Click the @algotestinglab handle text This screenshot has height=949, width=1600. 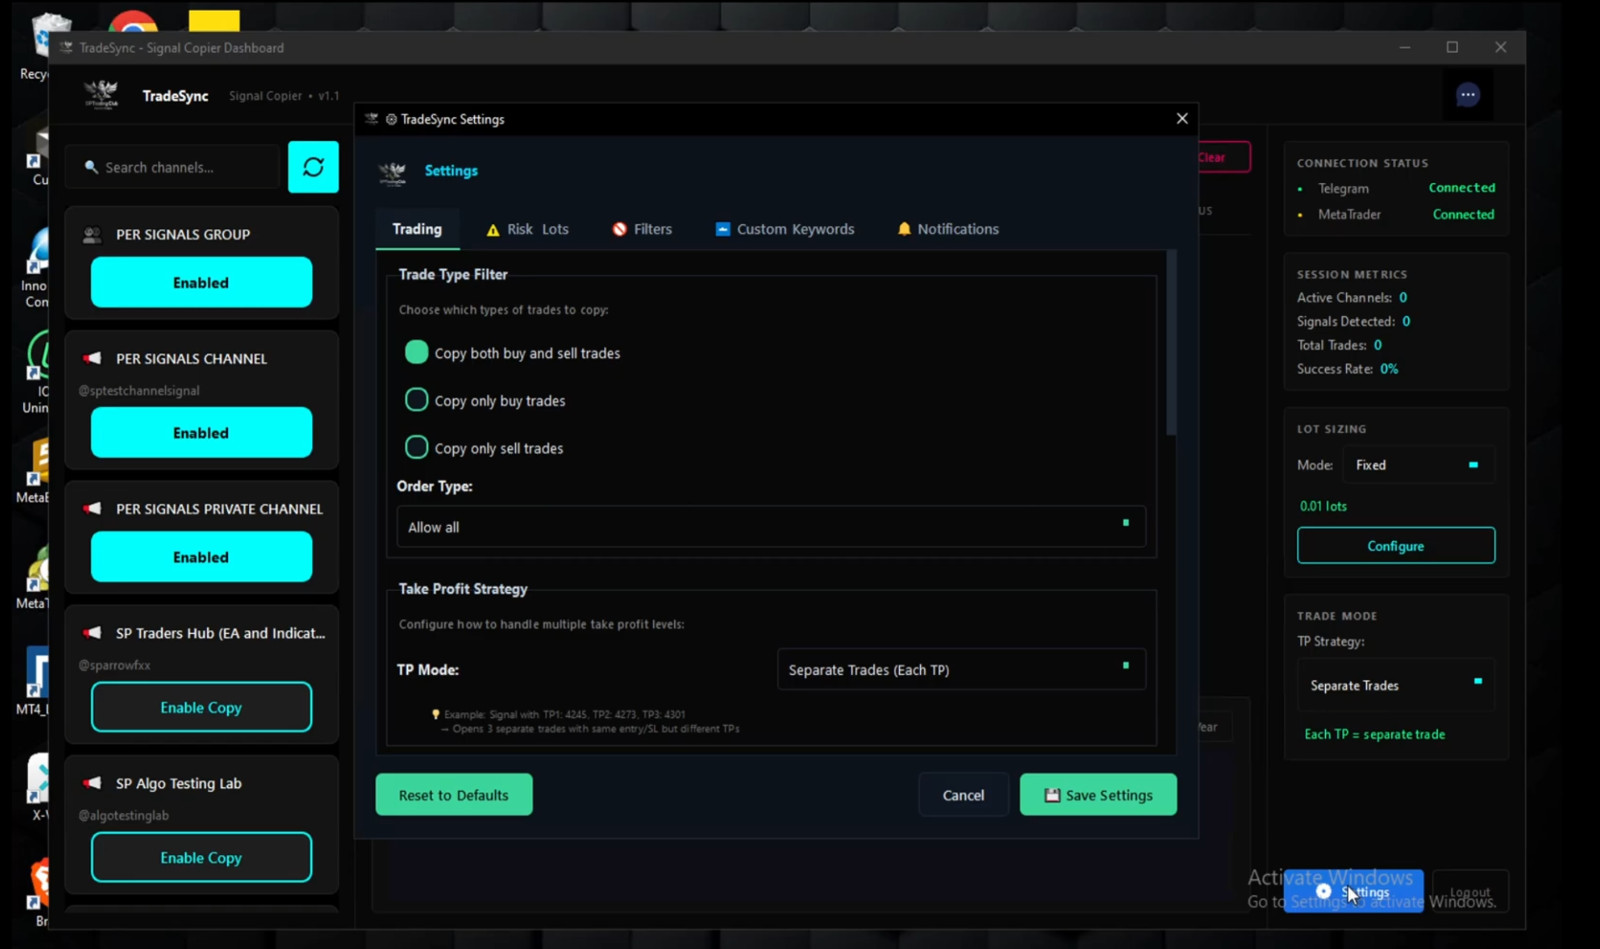pyautogui.click(x=124, y=815)
